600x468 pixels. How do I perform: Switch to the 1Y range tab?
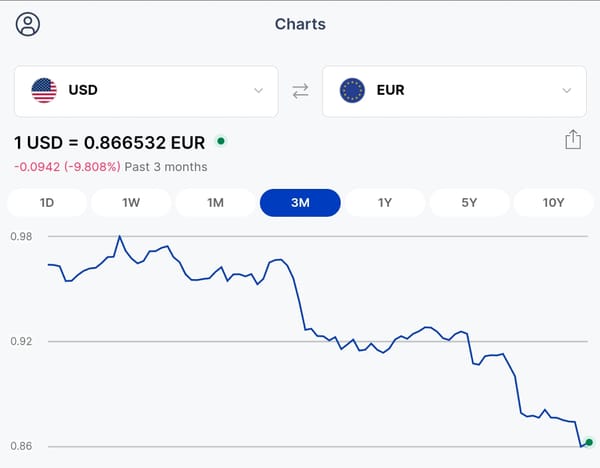(385, 203)
